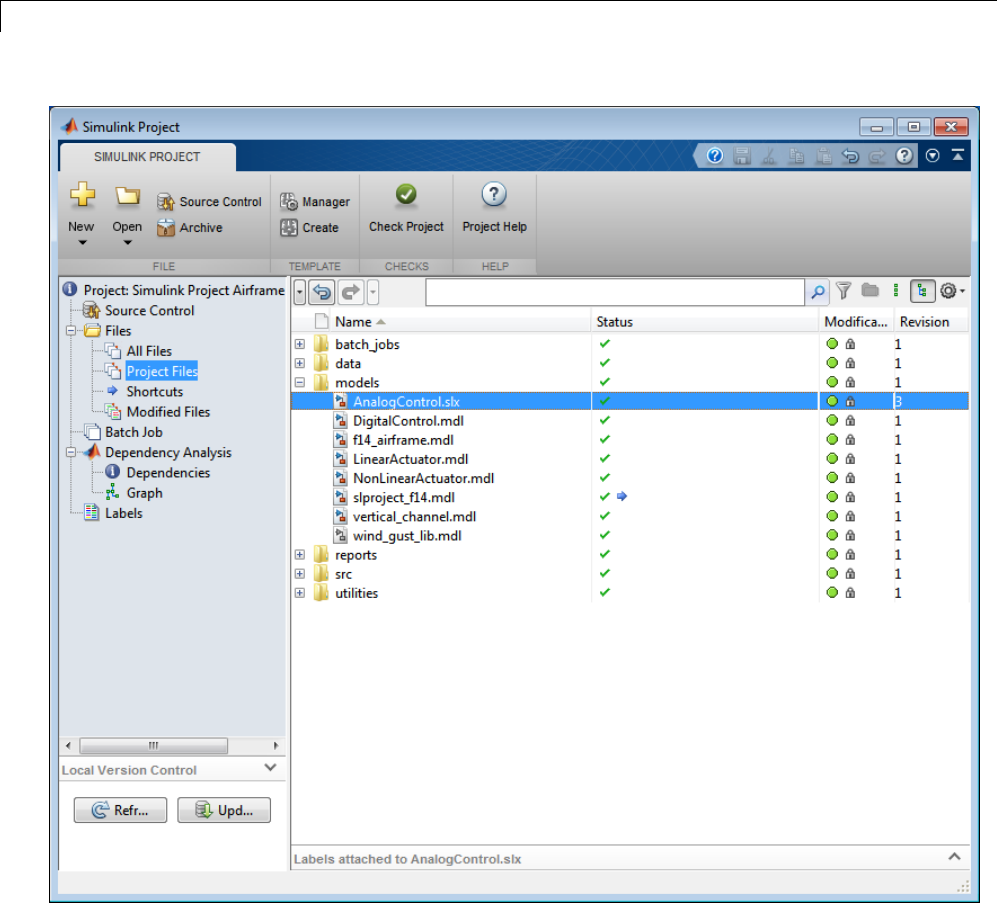
Task: Select f14_airframe.mdl file
Action: [630, 440]
